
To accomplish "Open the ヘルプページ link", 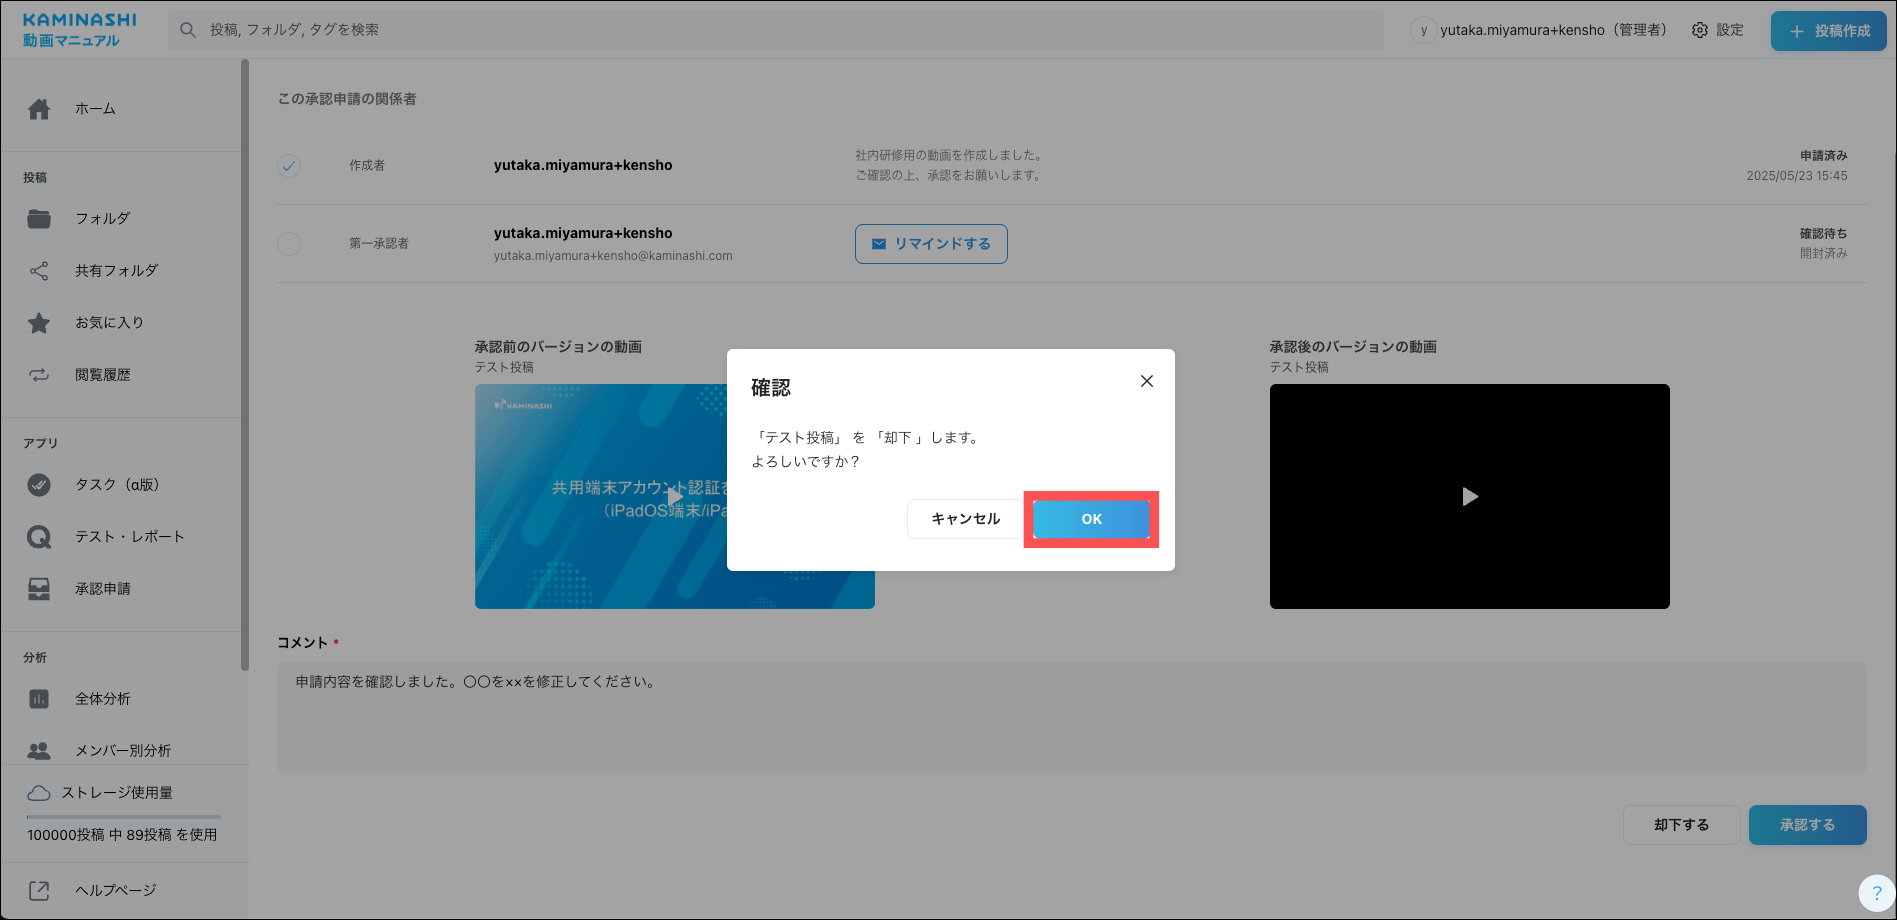I will [115, 890].
